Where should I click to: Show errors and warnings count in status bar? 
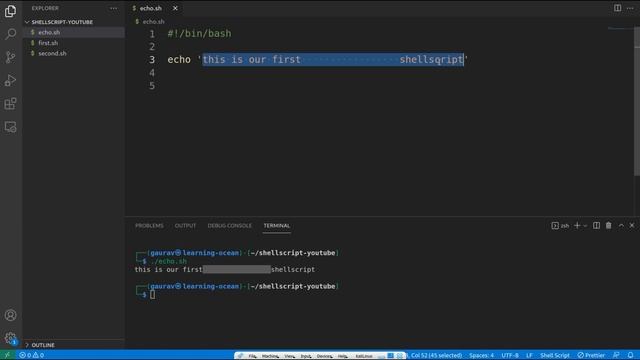click(x=31, y=355)
